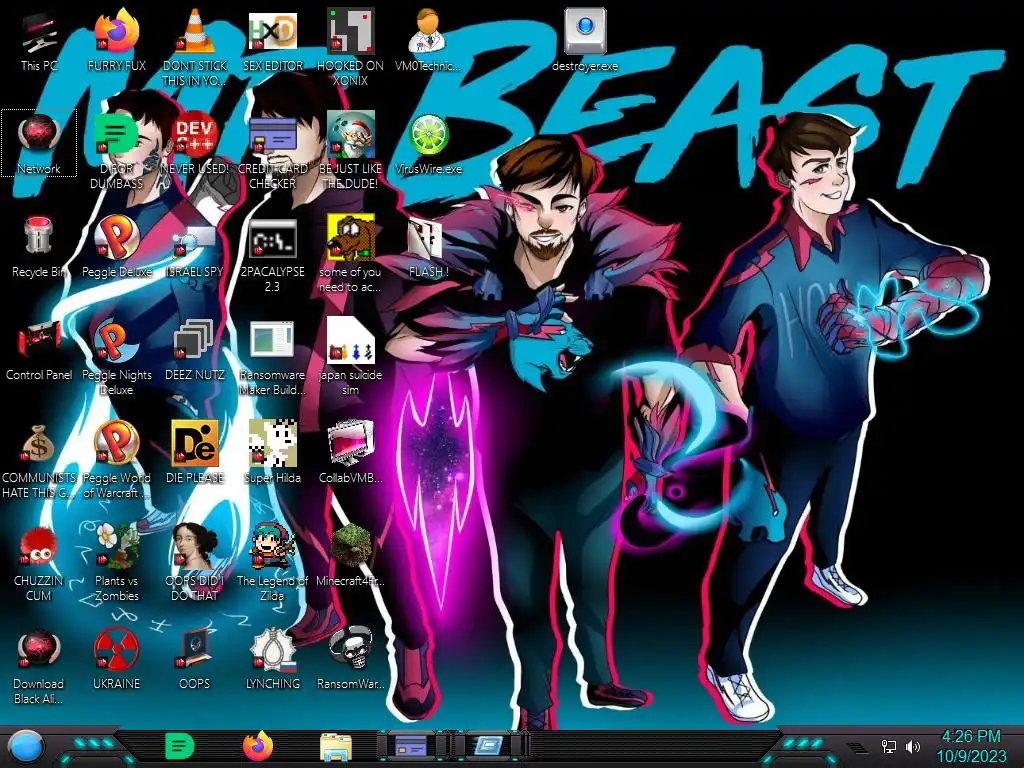
Task: Open Firefox from the taskbar
Action: point(258,746)
